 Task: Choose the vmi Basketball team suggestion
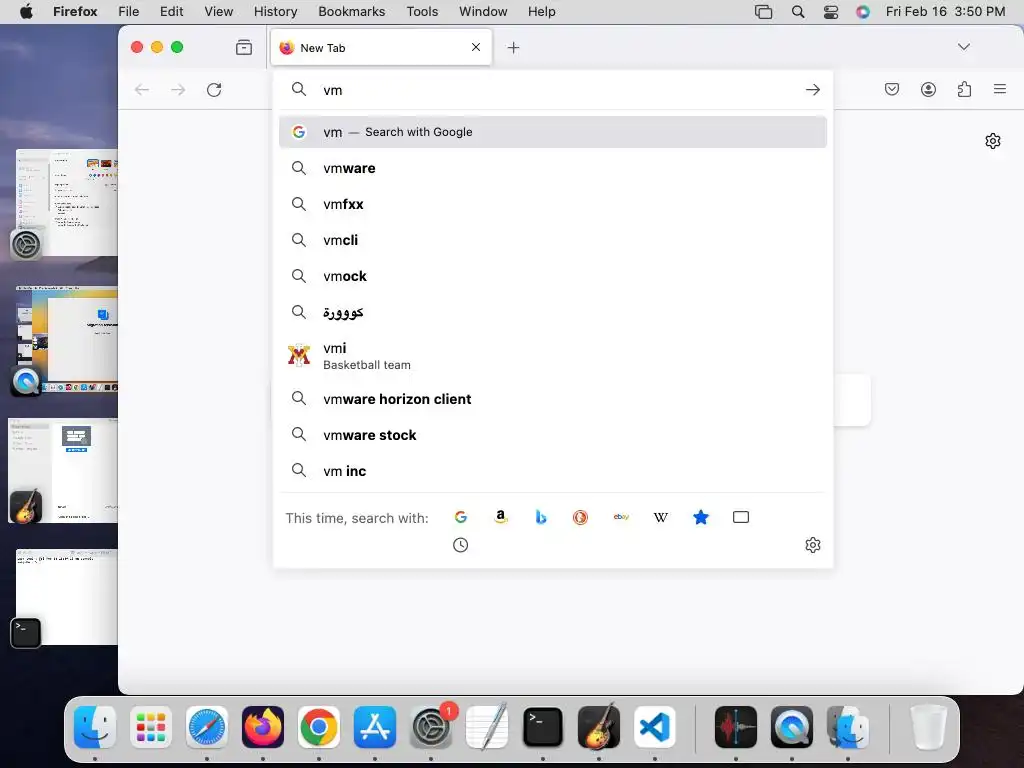[x=552, y=356]
